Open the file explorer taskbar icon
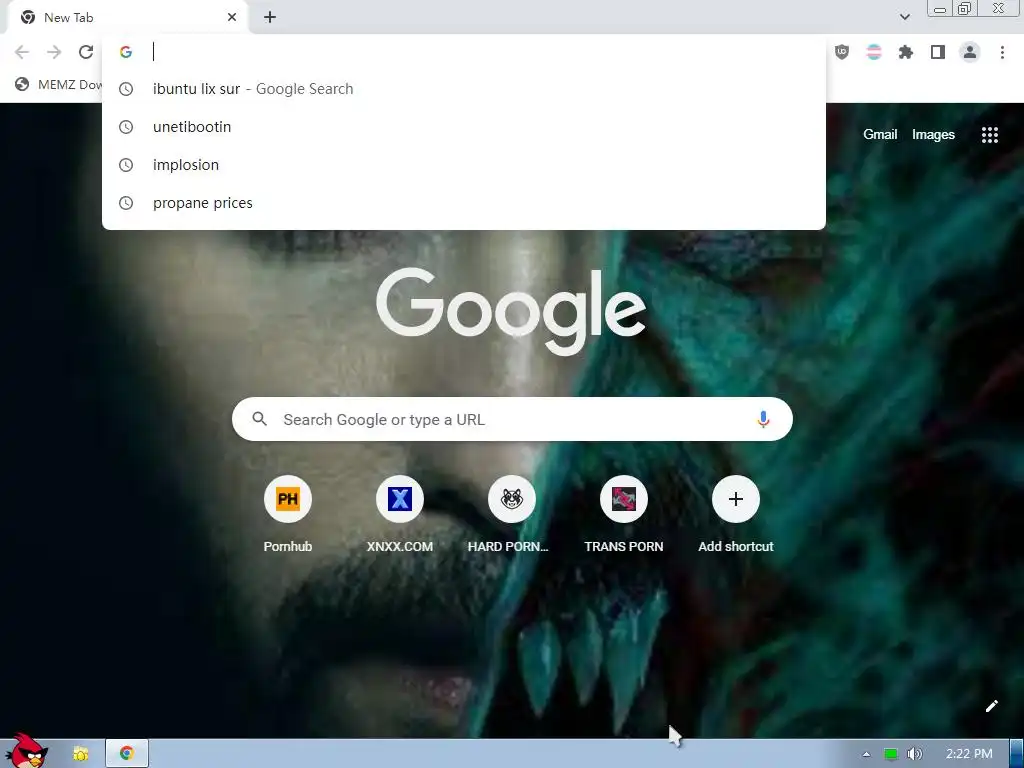The image size is (1024, 768). click(80, 754)
